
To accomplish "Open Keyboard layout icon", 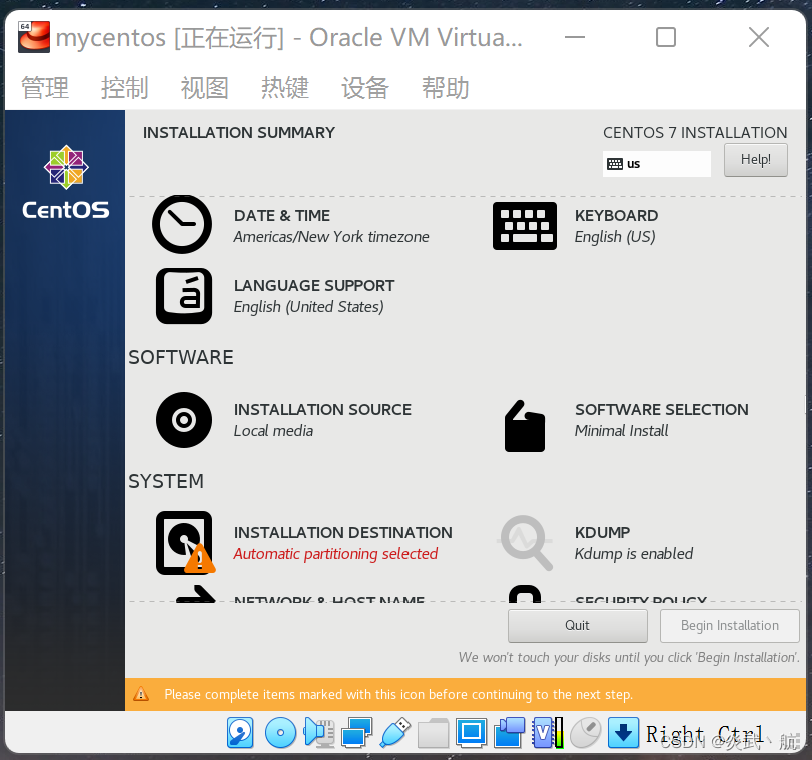I will click(x=525, y=226).
